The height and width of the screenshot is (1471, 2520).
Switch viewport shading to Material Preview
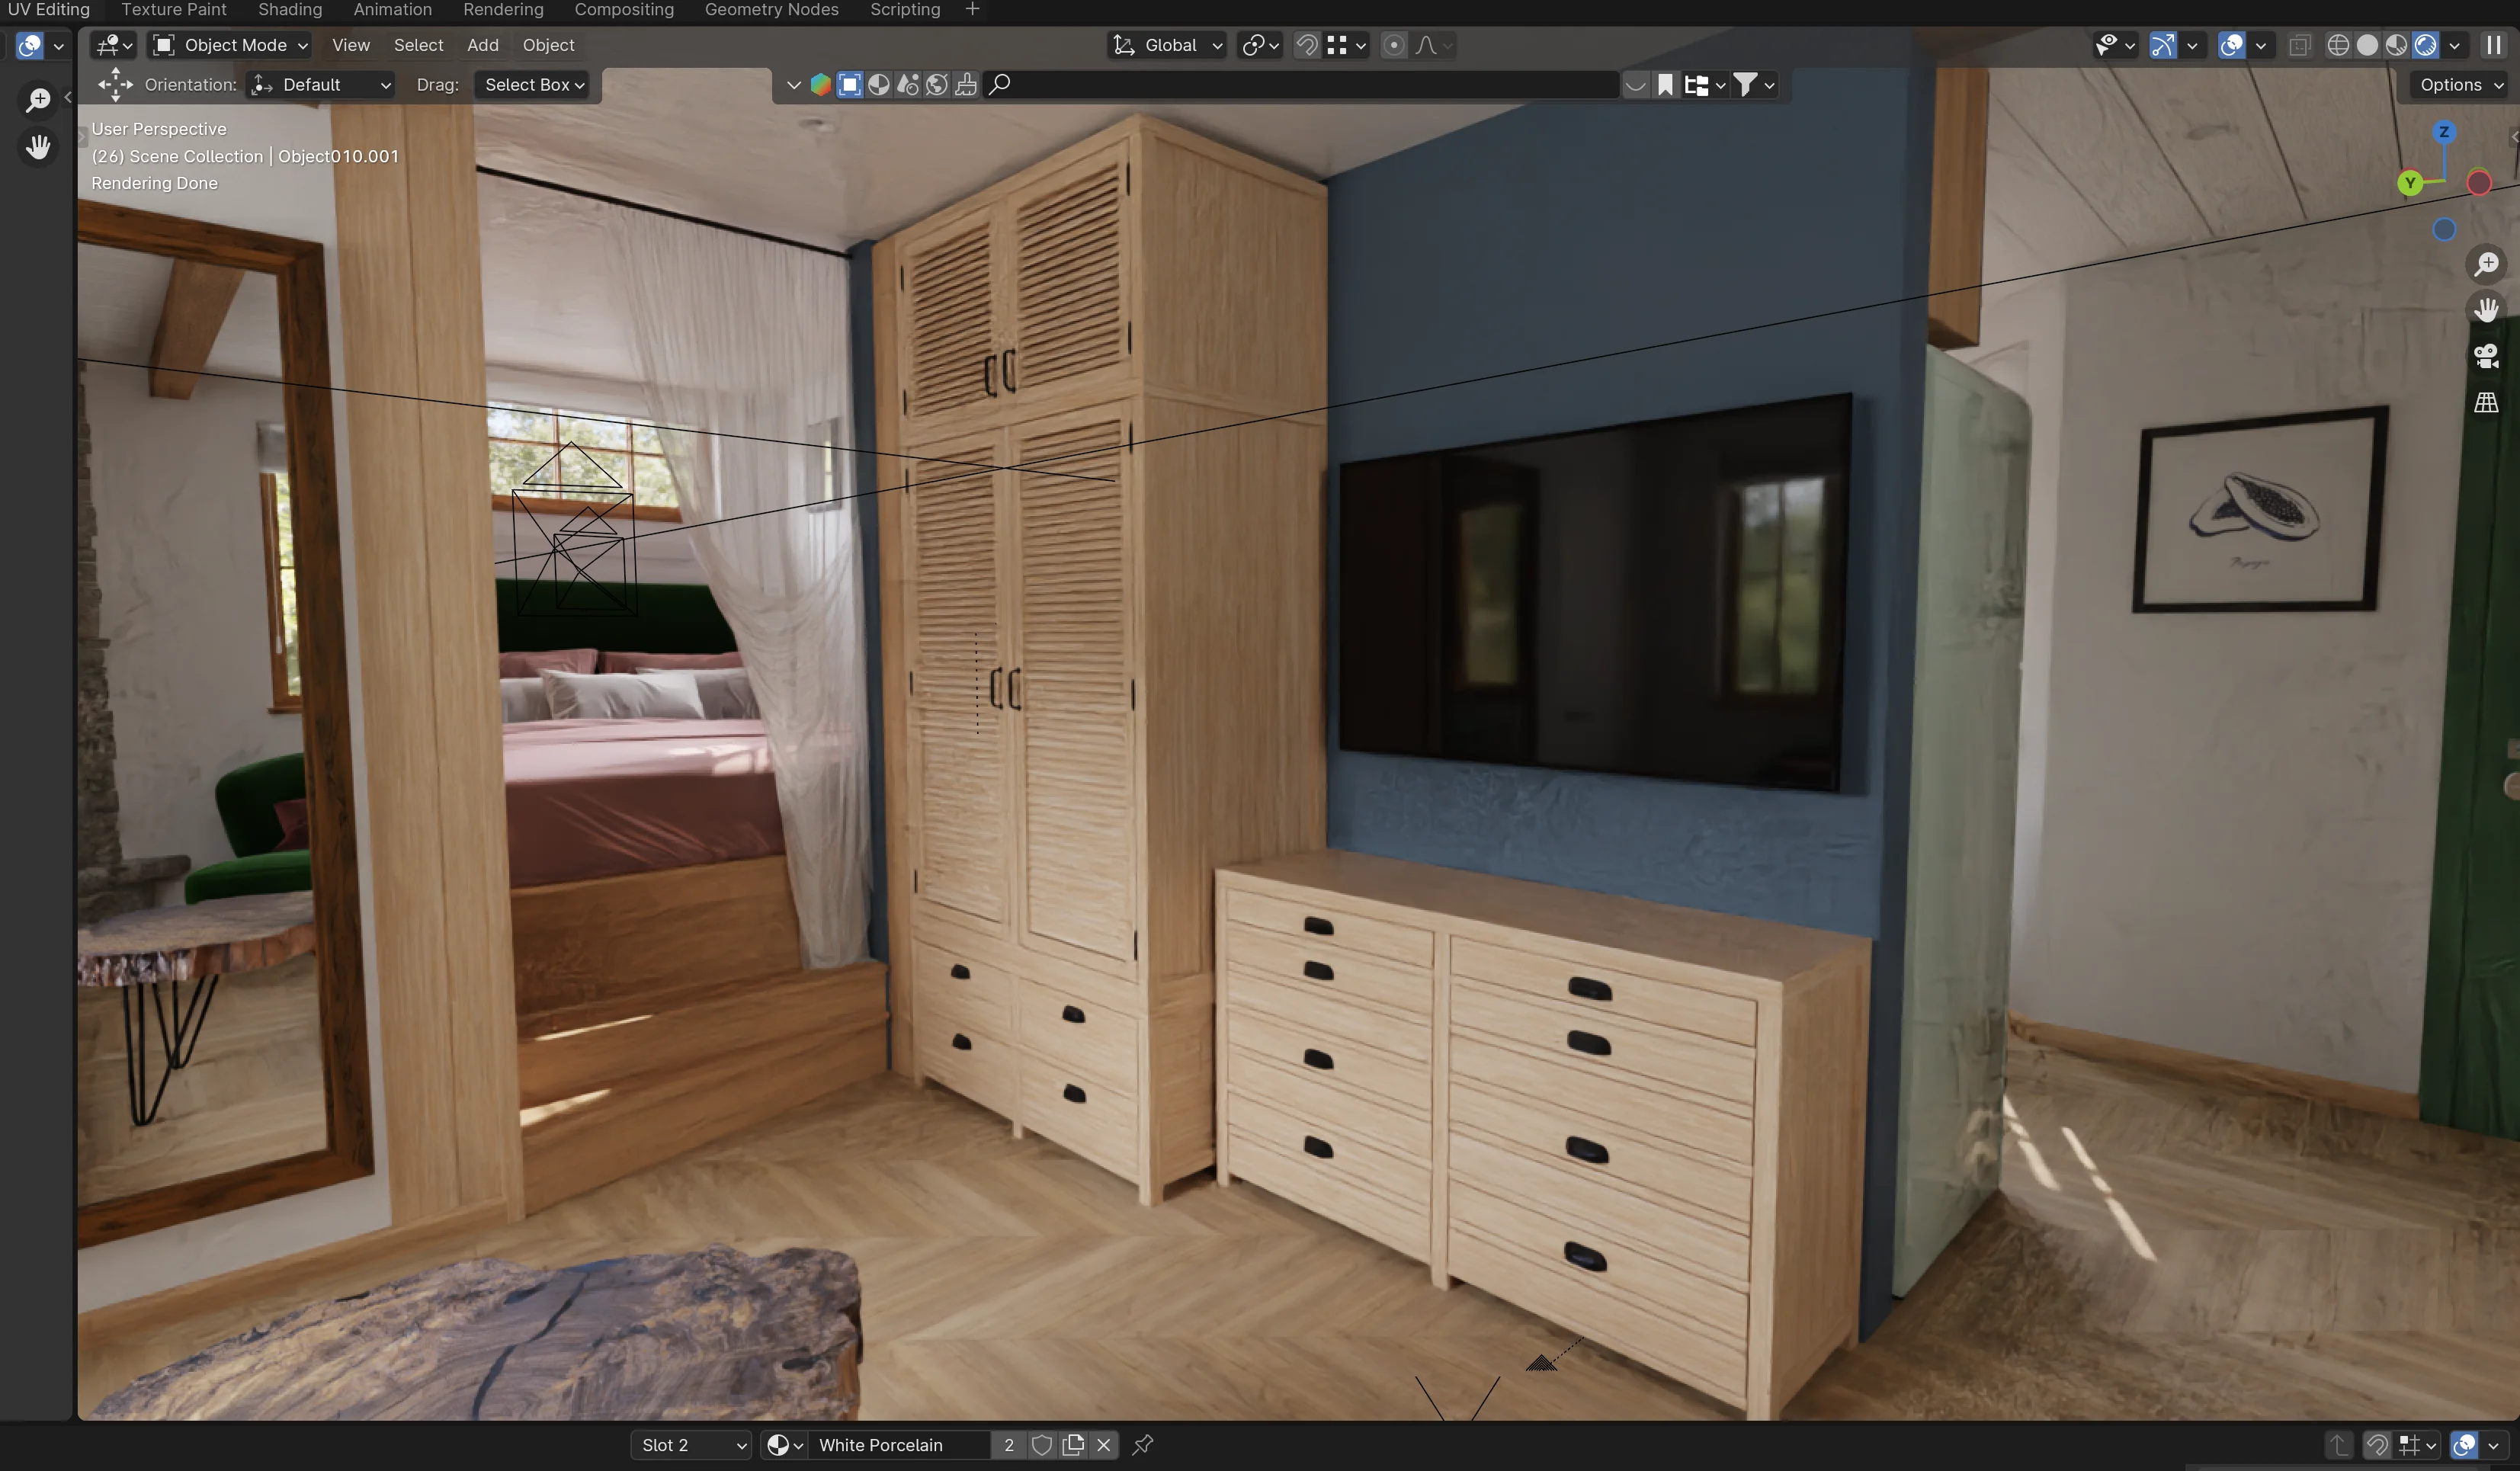point(2397,45)
